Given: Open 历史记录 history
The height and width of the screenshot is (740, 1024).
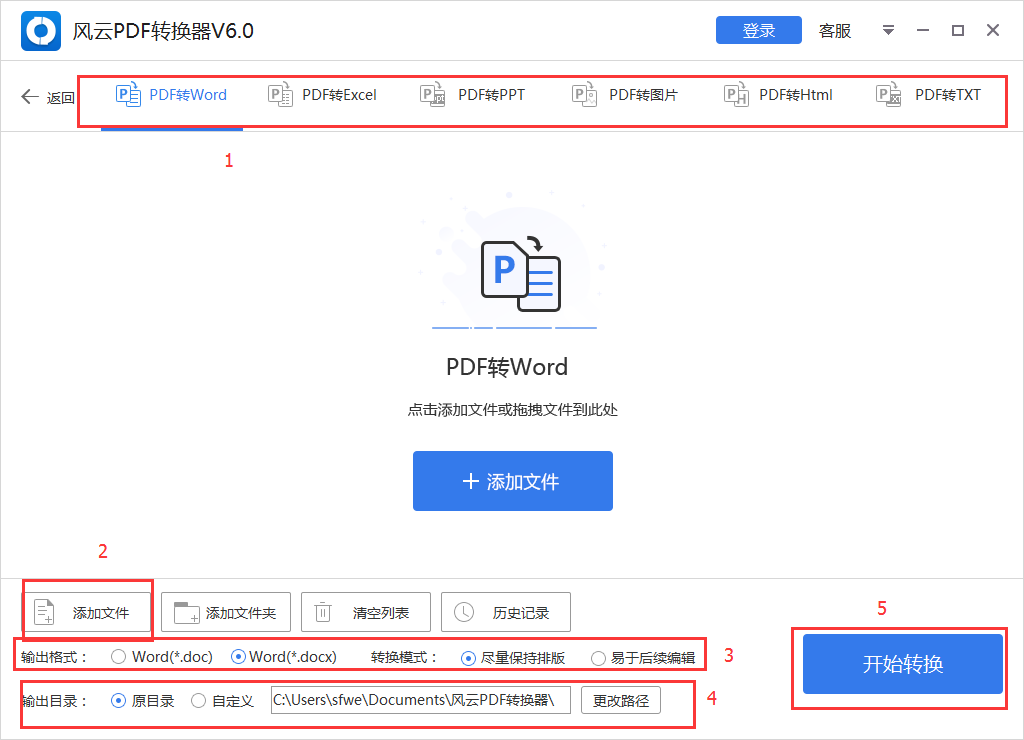Looking at the screenshot, I should coord(506,612).
